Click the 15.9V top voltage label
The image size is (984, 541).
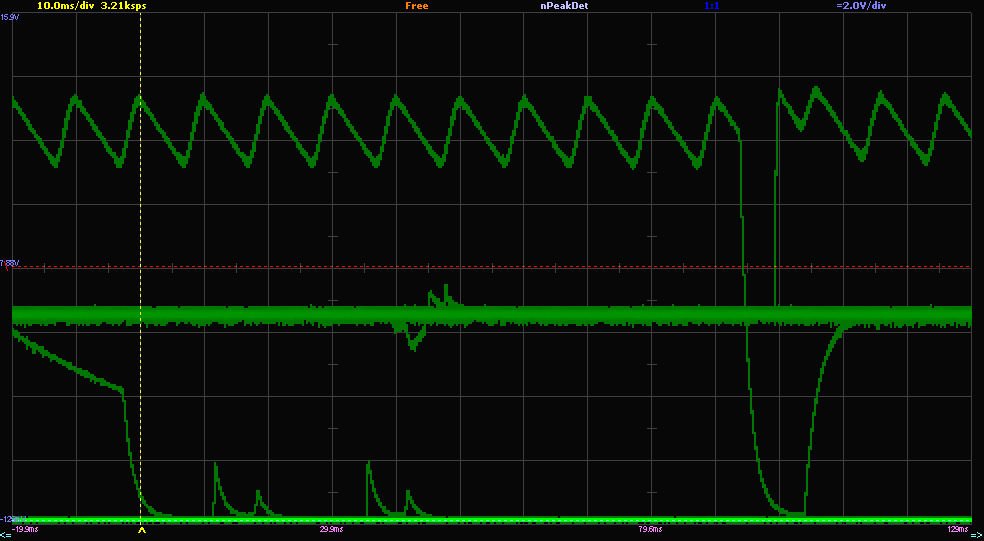click(9, 17)
